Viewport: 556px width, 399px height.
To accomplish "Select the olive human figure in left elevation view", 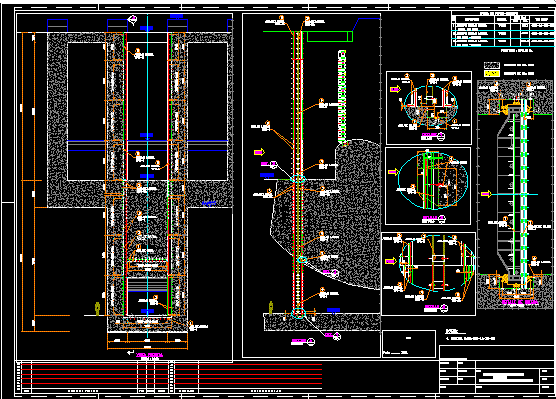I will 98,309.
